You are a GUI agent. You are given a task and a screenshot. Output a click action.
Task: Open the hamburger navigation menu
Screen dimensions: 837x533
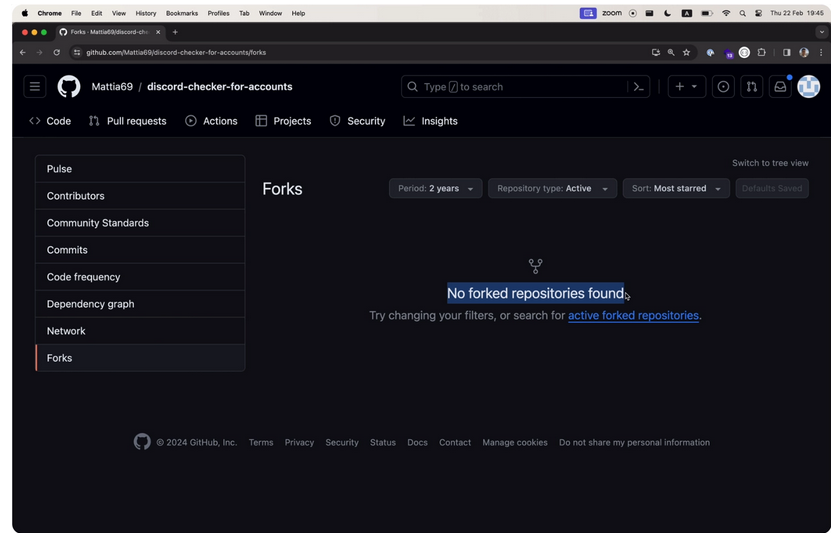tap(35, 87)
